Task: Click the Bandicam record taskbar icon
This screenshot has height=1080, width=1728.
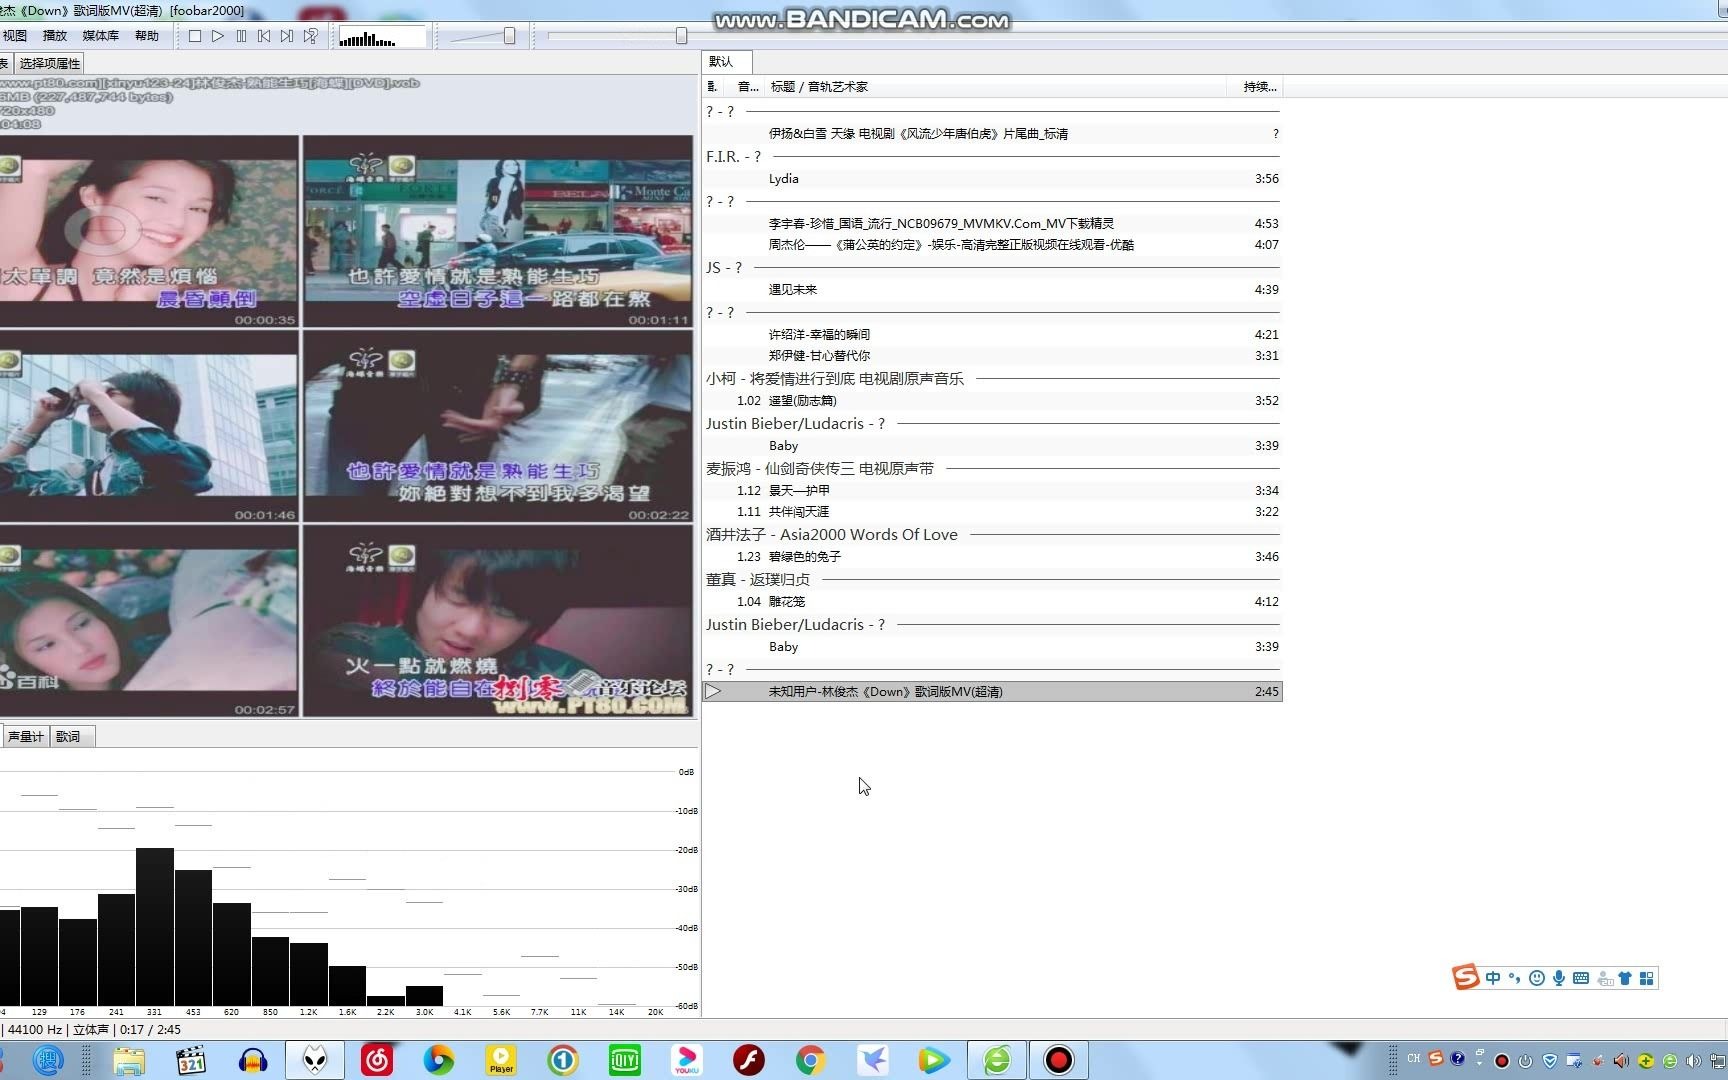Action: point(1059,1060)
